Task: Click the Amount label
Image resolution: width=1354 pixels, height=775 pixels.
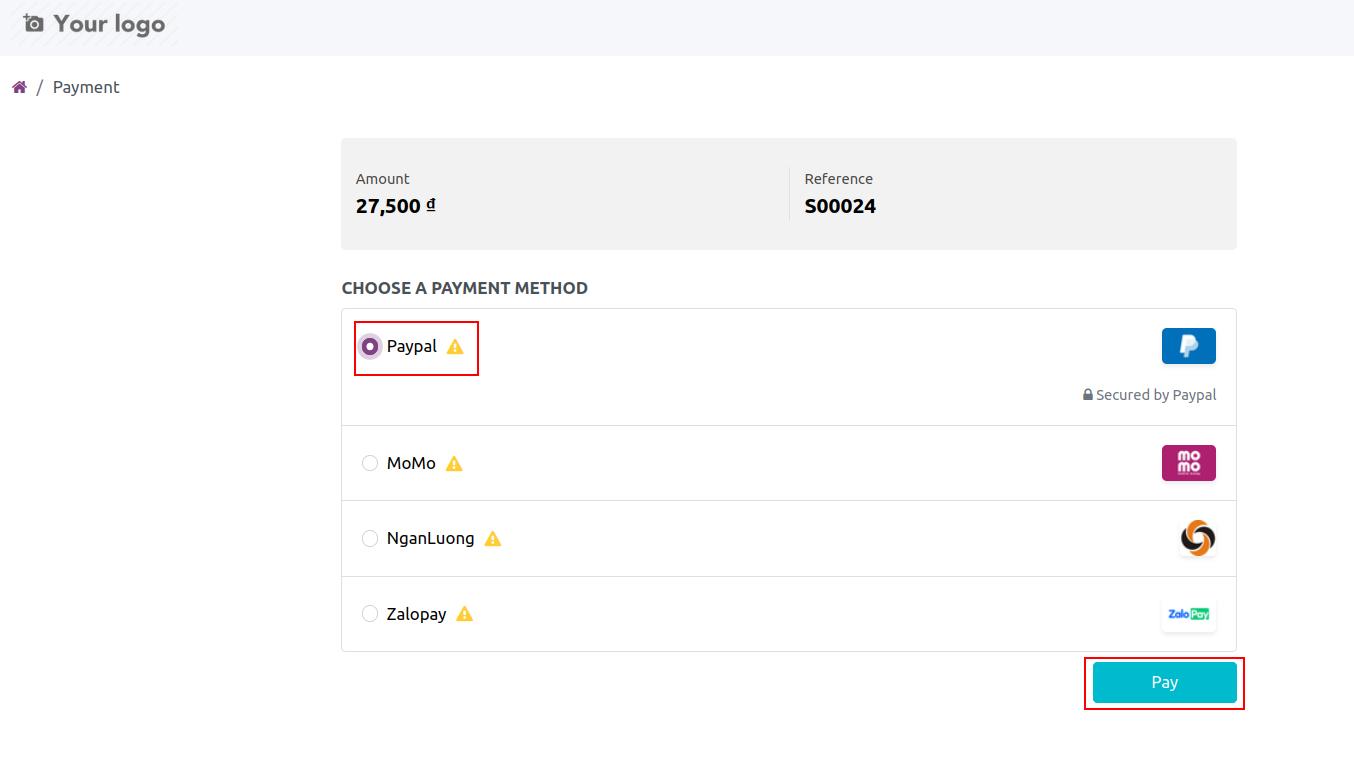Action: pyautogui.click(x=383, y=179)
